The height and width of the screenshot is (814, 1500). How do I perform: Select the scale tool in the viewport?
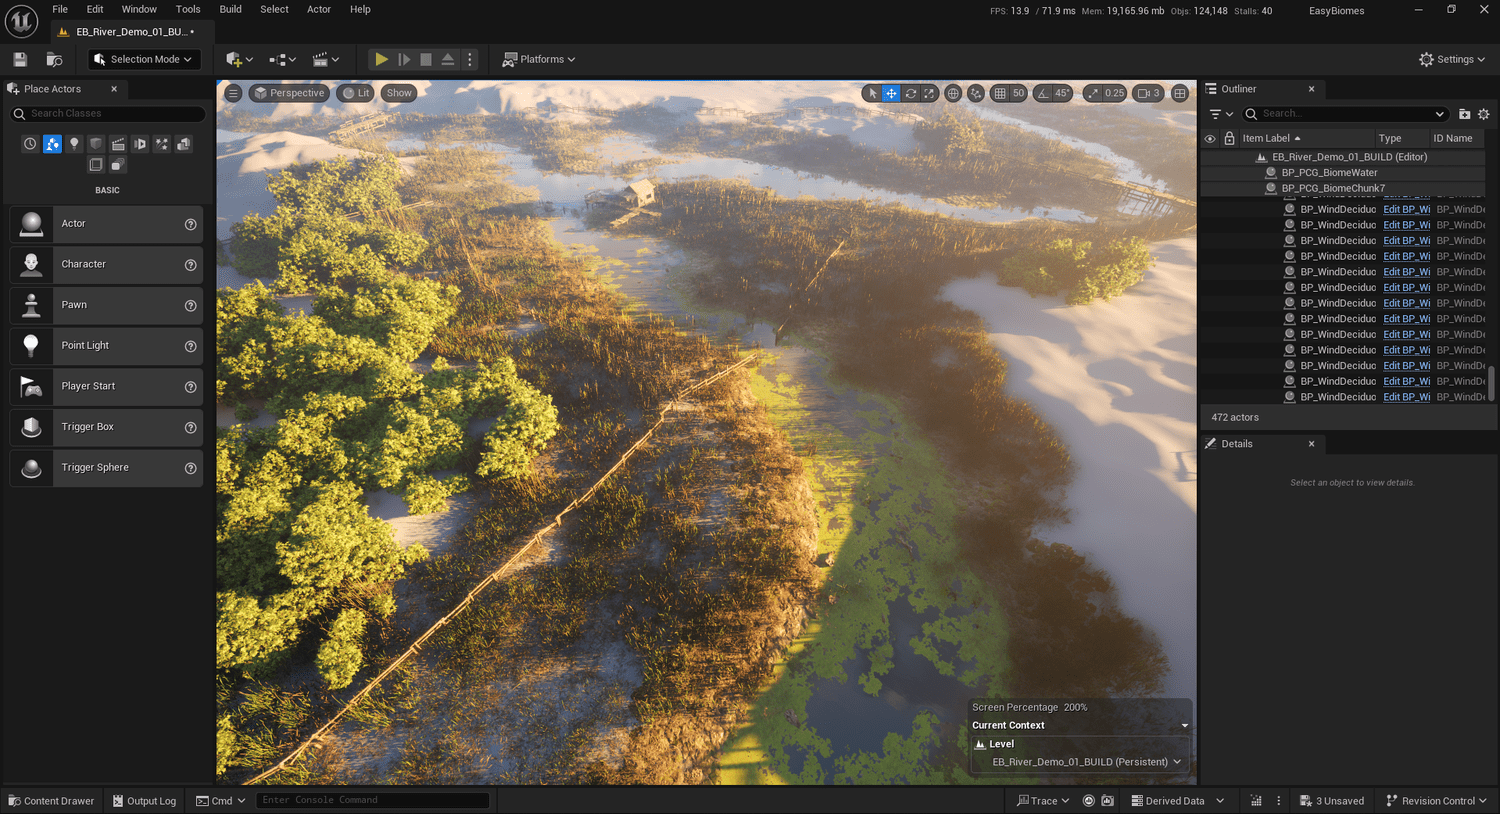tap(929, 93)
